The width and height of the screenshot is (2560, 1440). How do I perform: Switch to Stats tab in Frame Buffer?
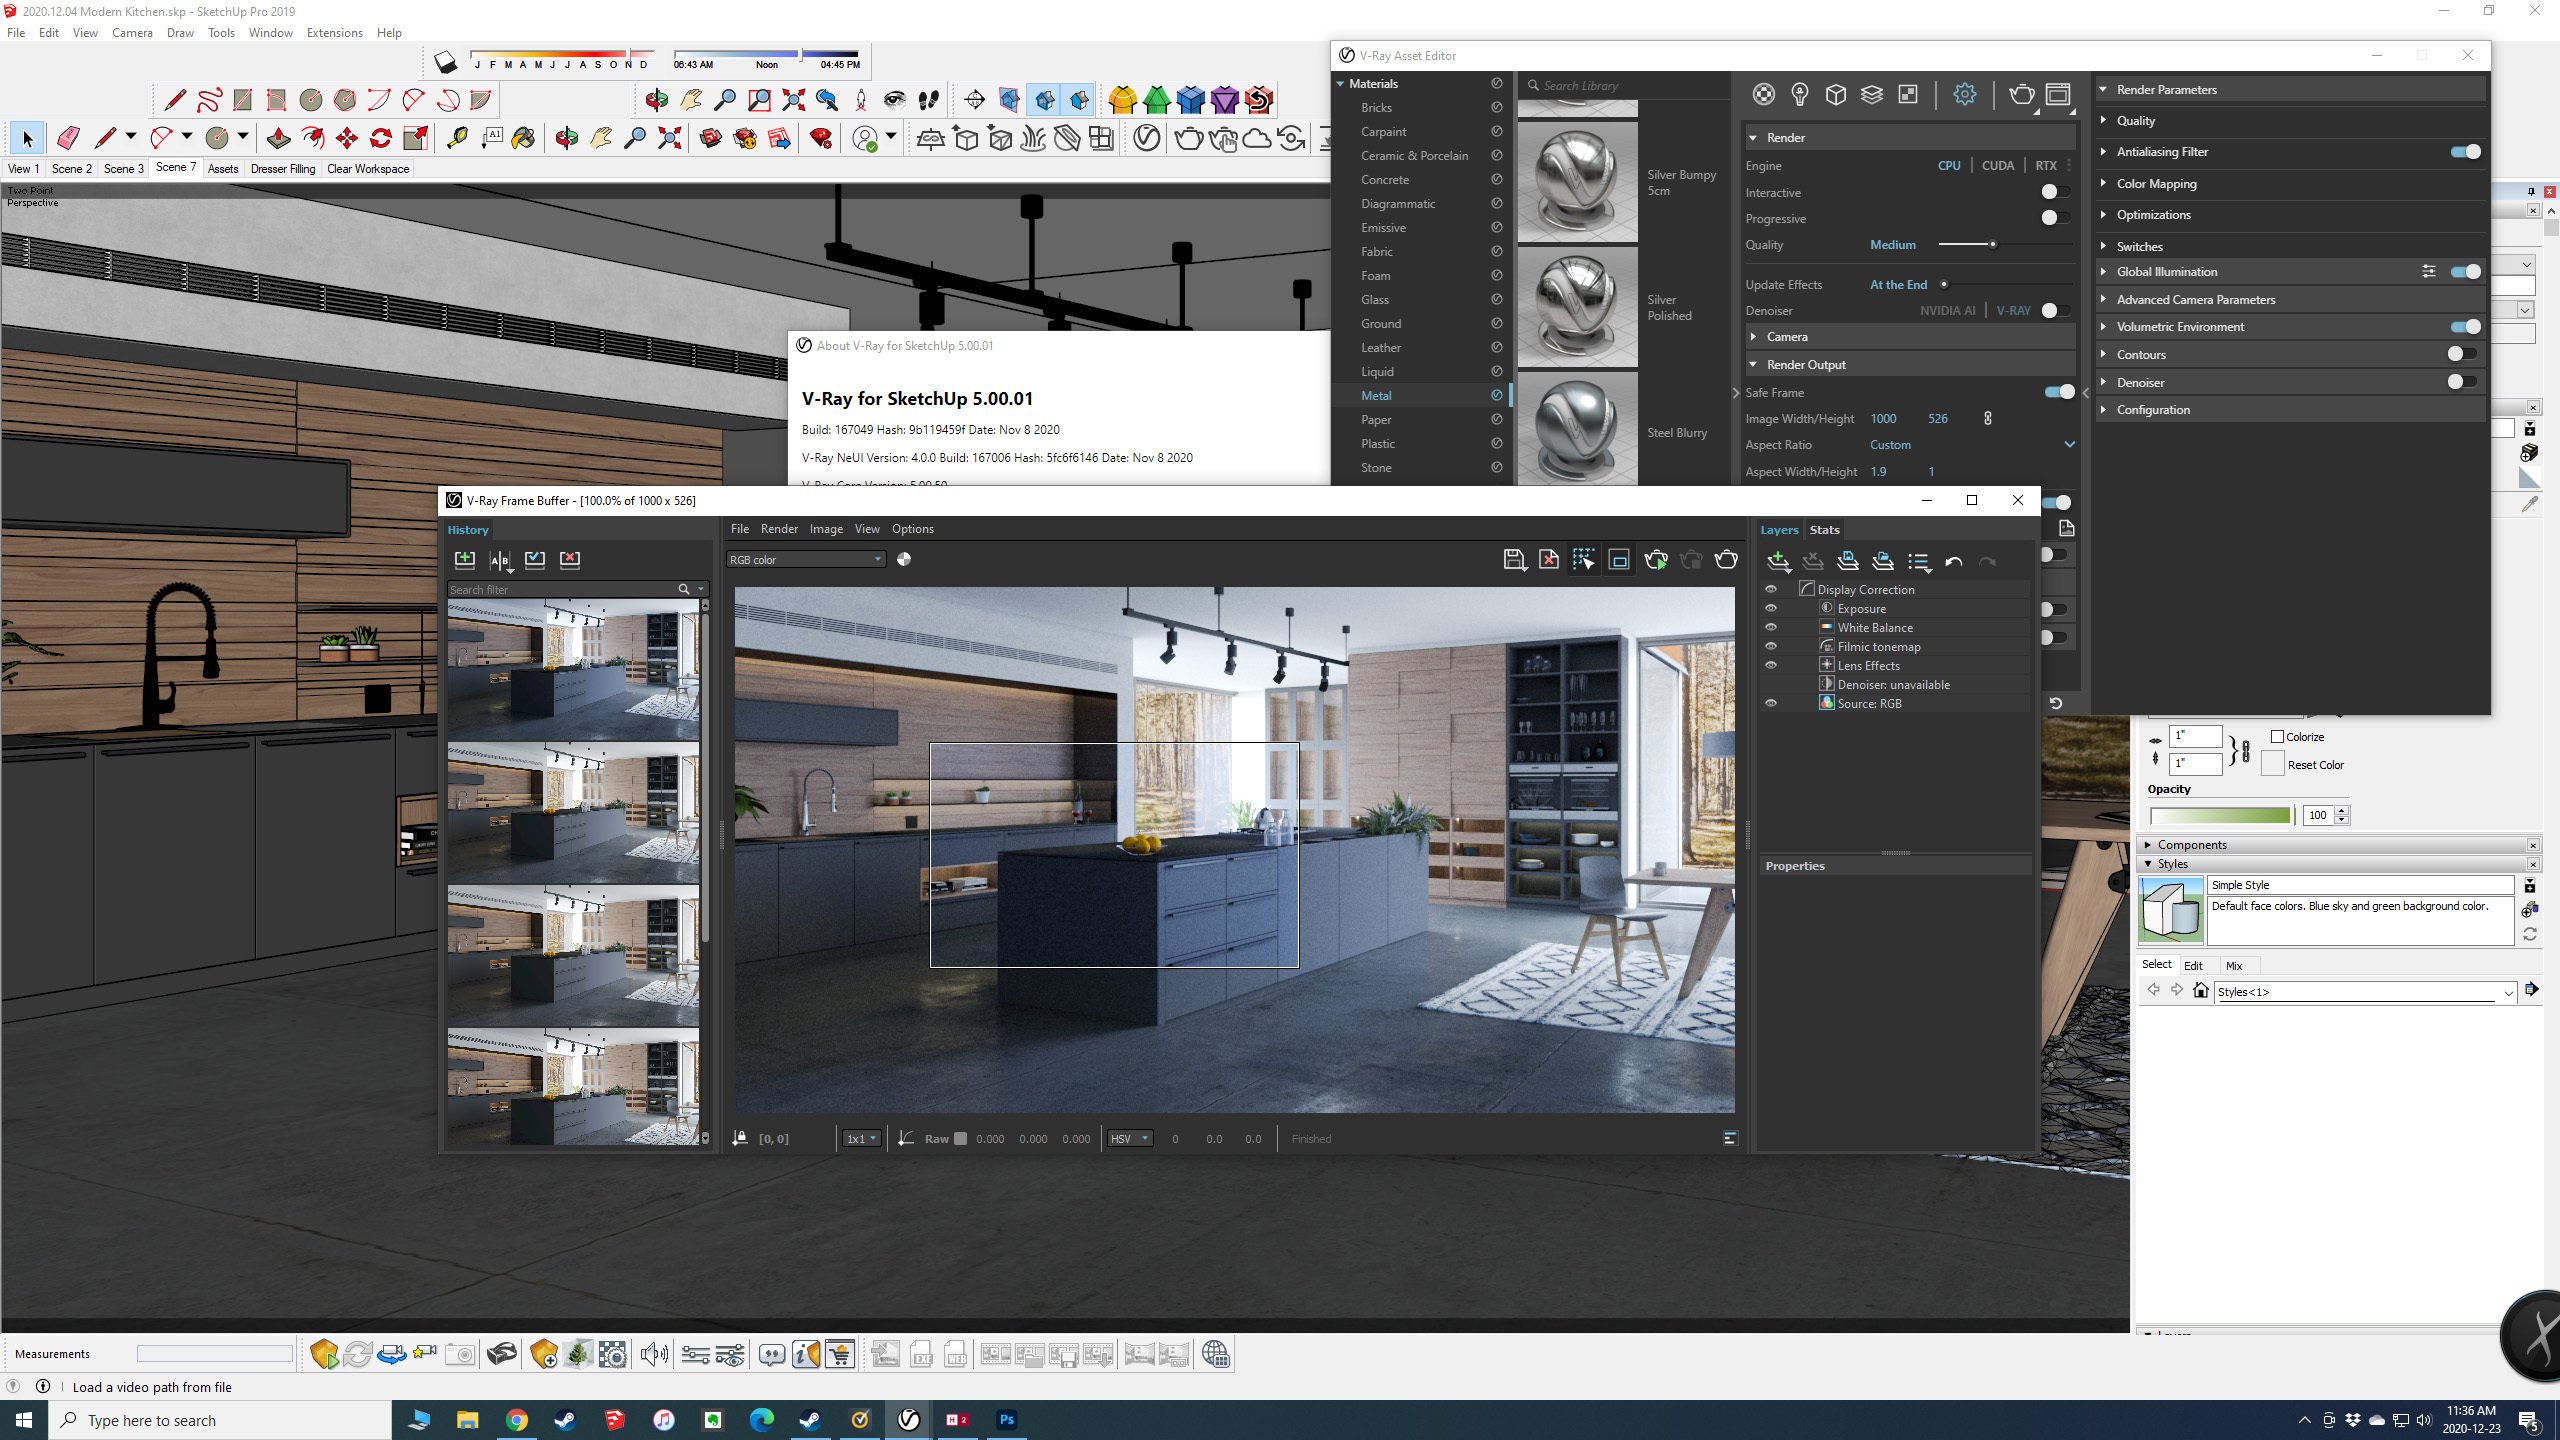1825,530
